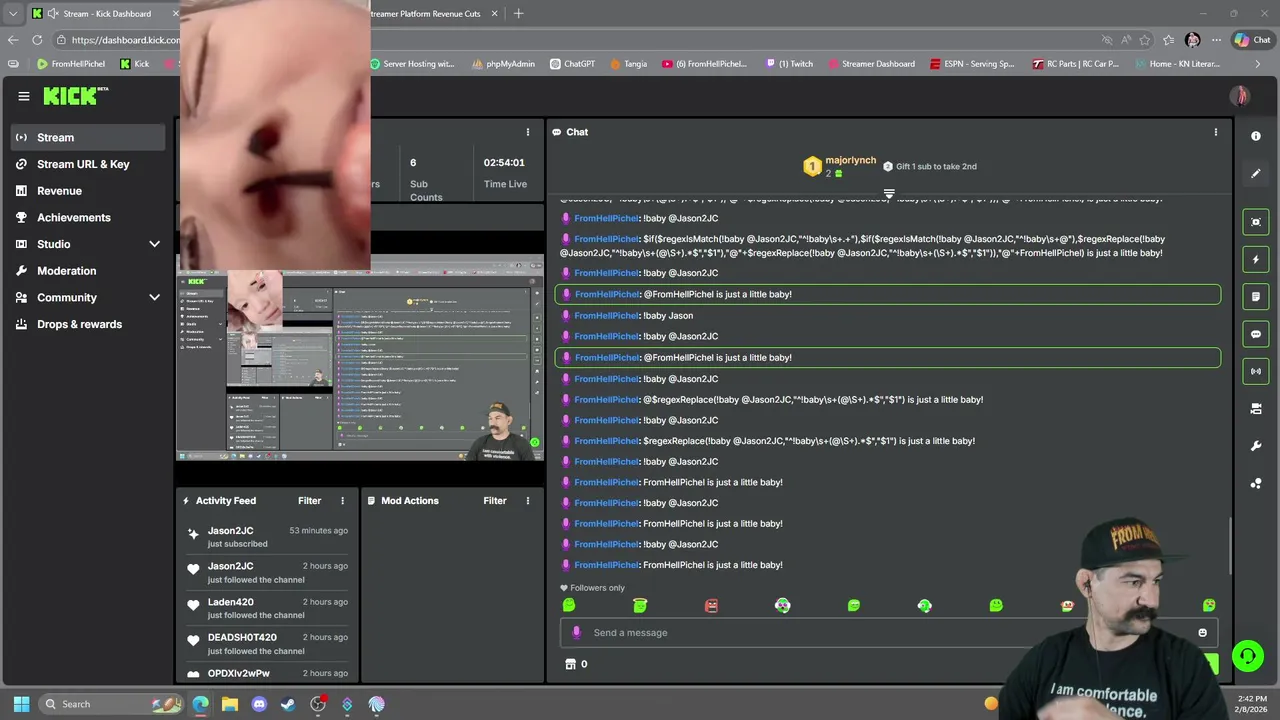Switch to Stream - Kick Dashboard browser tab
This screenshot has height=720, width=1280.
106,13
